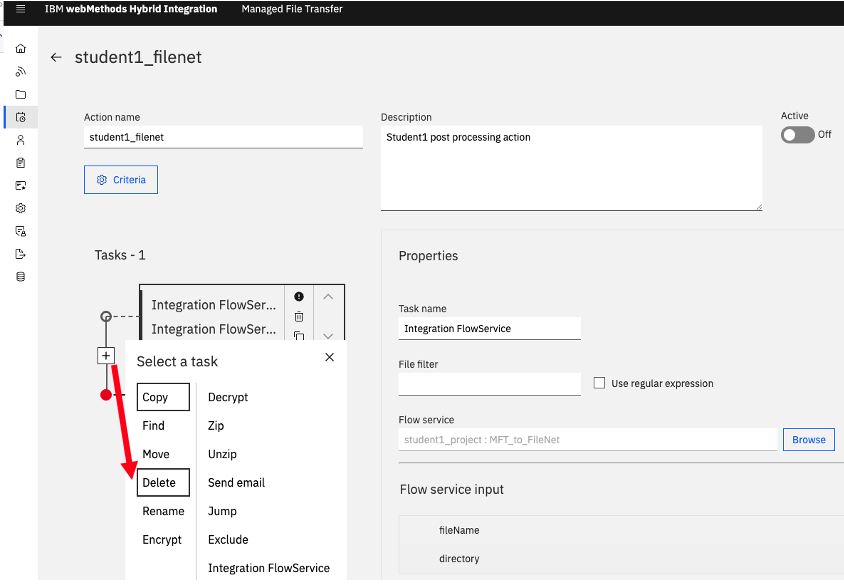Check Use regular expression checkbox

(599, 383)
